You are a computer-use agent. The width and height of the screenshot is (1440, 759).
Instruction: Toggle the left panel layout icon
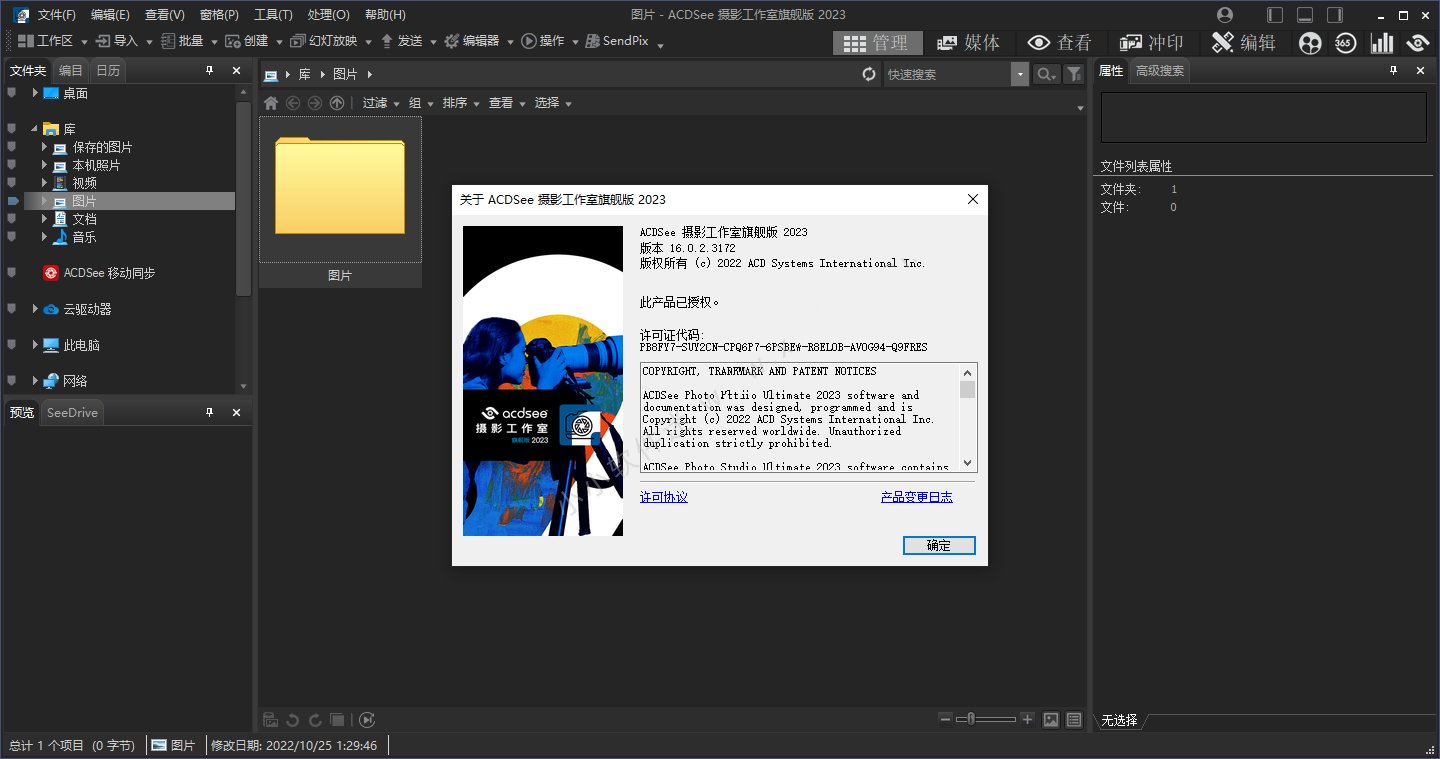pyautogui.click(x=1275, y=15)
